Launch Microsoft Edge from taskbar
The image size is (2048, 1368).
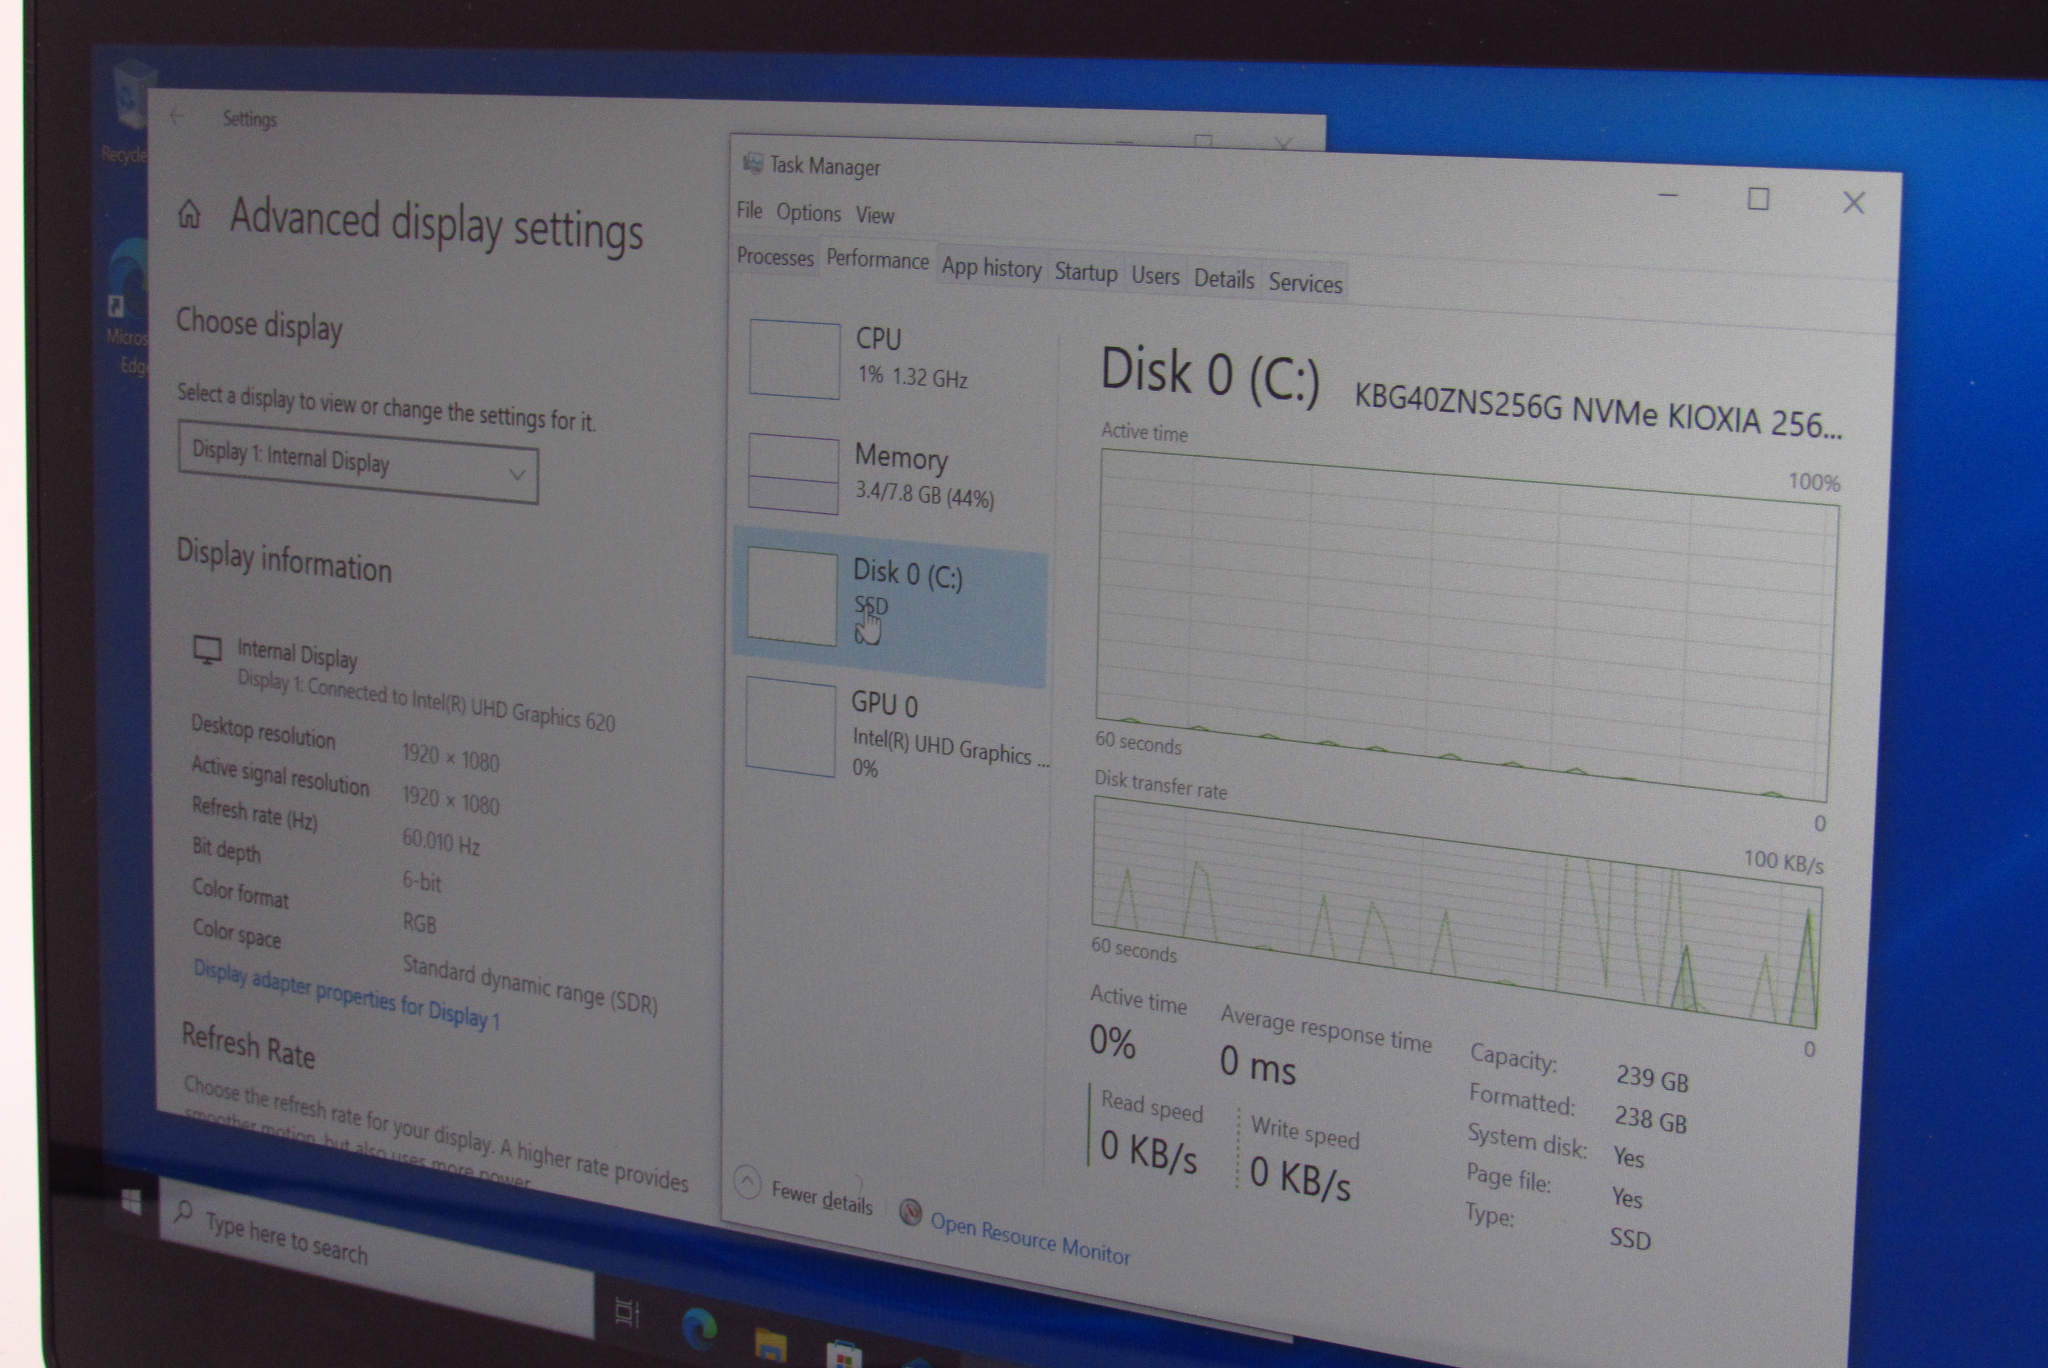pos(699,1330)
